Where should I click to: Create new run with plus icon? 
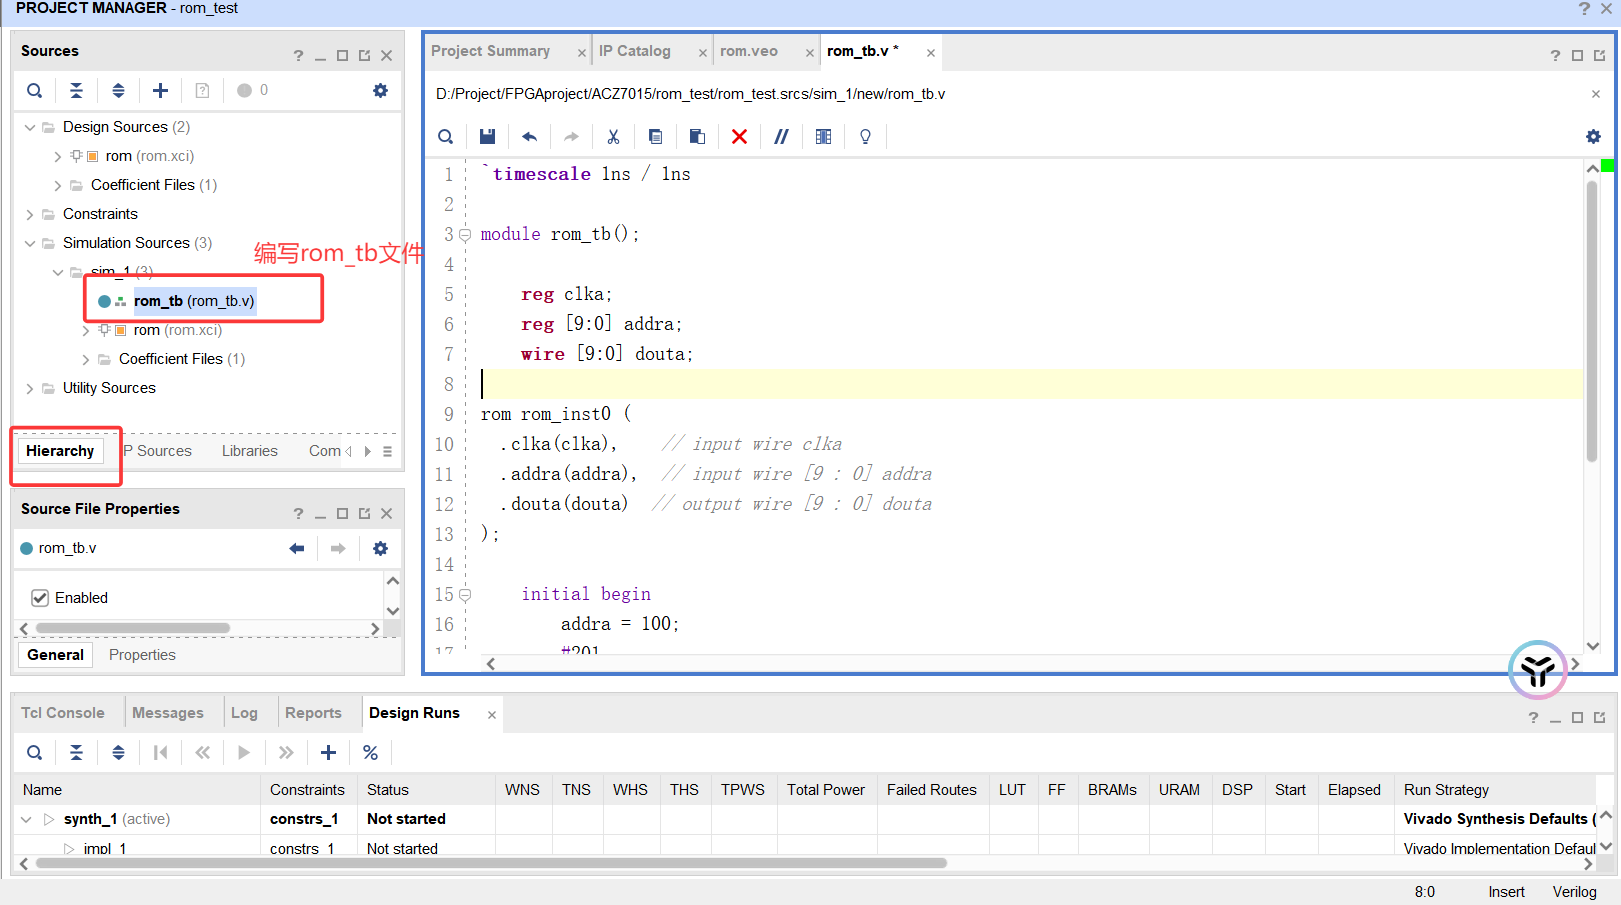(x=328, y=753)
